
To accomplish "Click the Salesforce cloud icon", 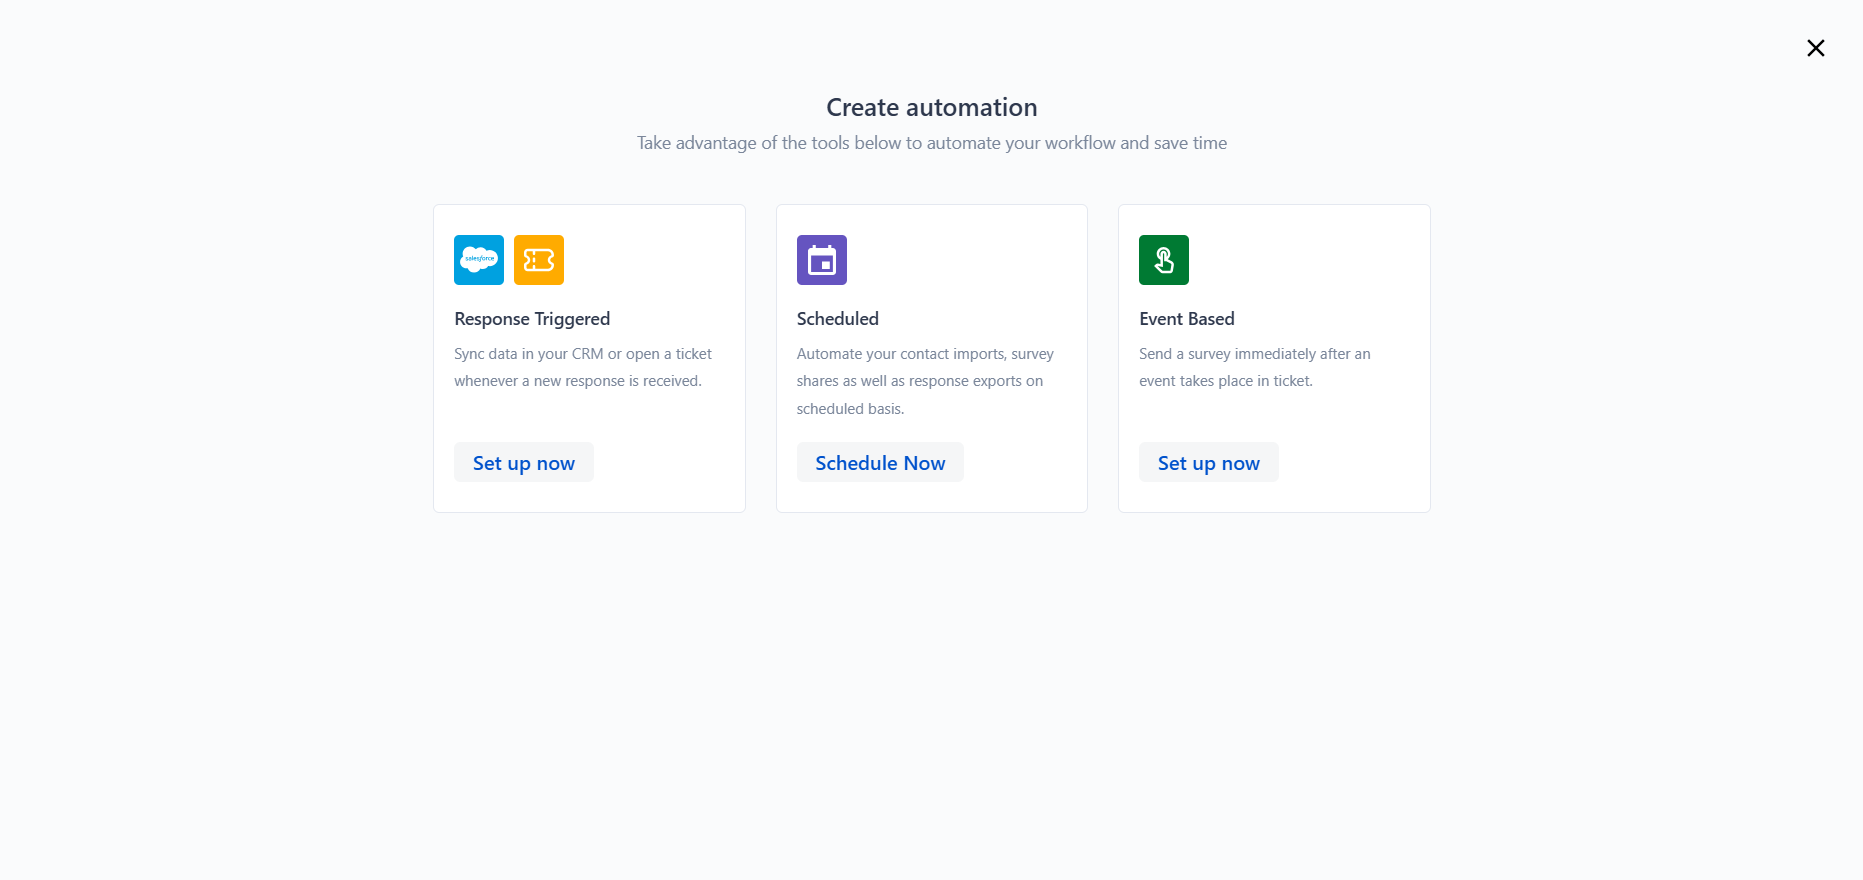I will [479, 260].
